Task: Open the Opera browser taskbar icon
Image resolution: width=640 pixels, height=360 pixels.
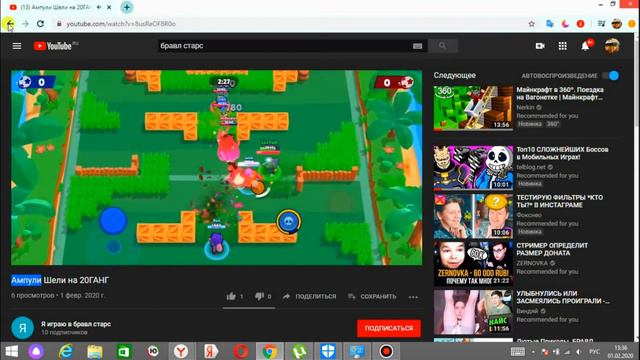Action: 240,351
